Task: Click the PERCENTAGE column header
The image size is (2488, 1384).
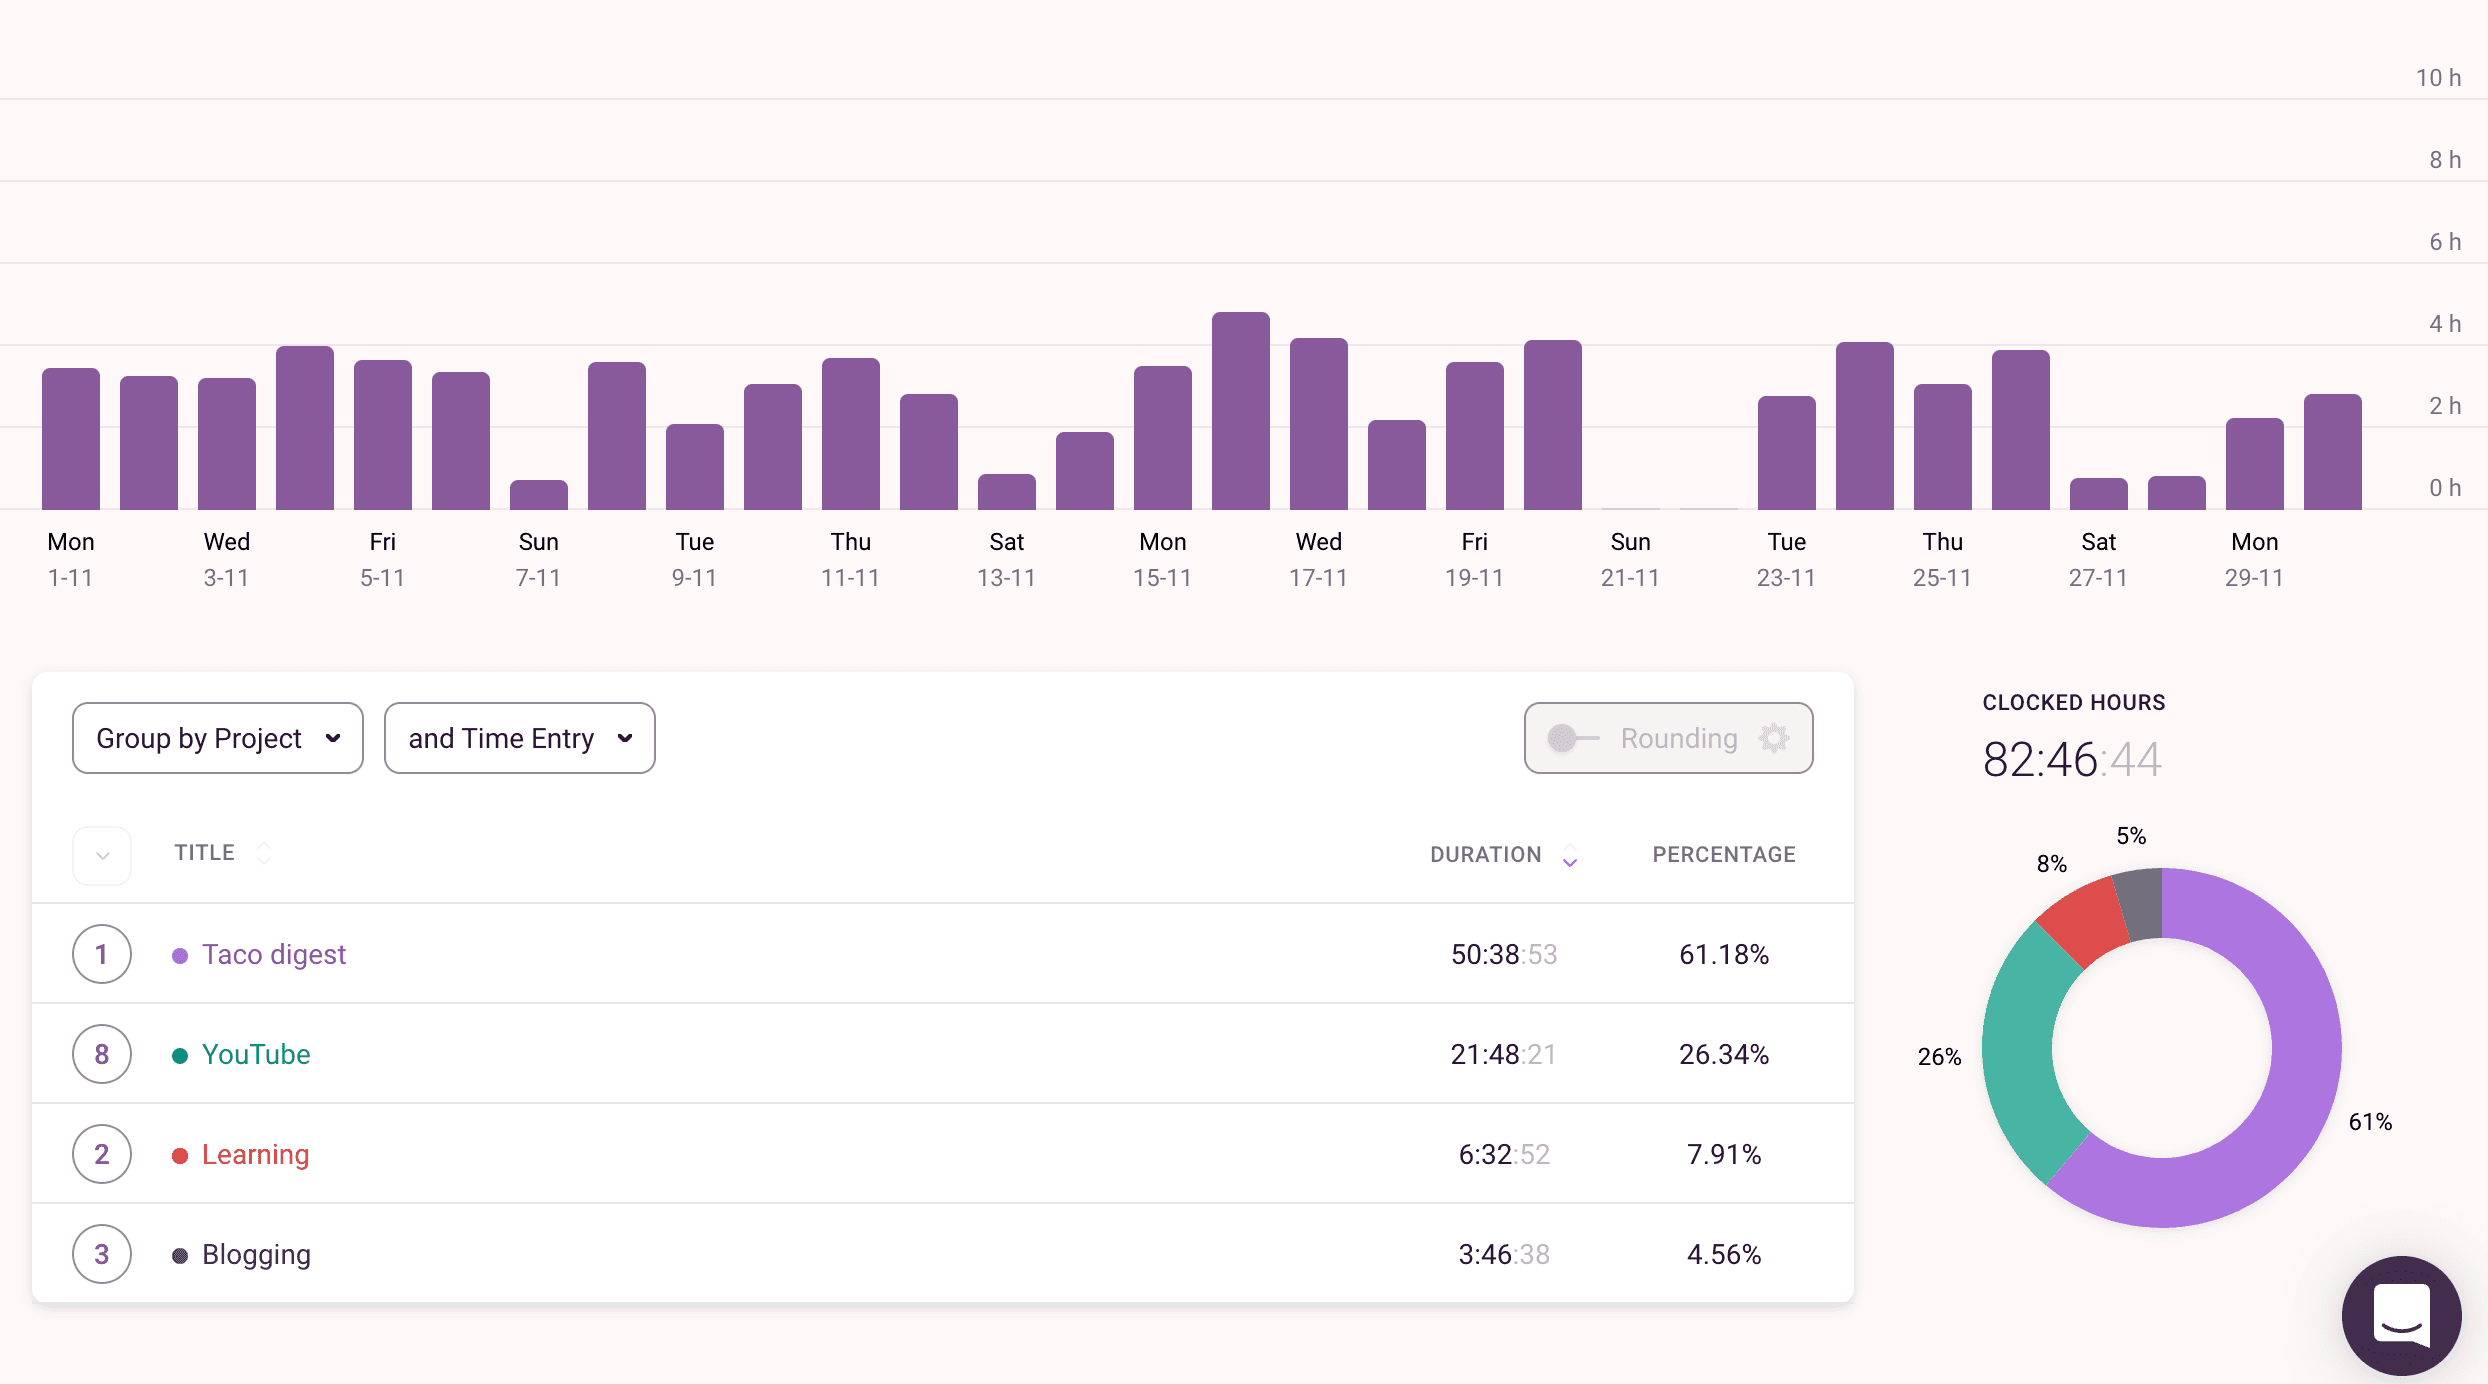Action: pos(1721,852)
